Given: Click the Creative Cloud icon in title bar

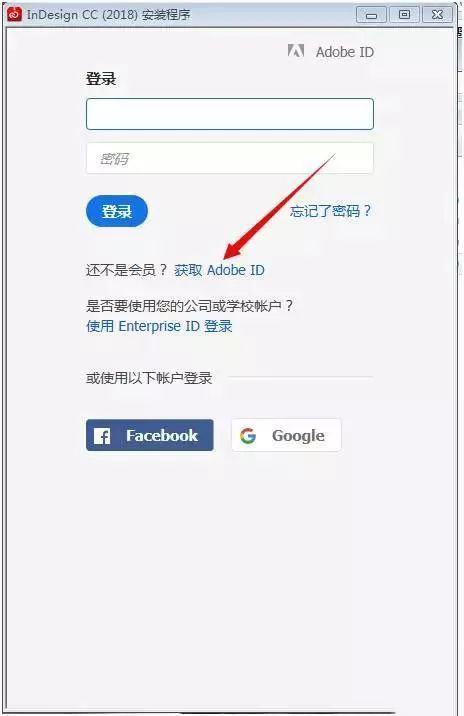Looking at the screenshot, I should 14,15.
